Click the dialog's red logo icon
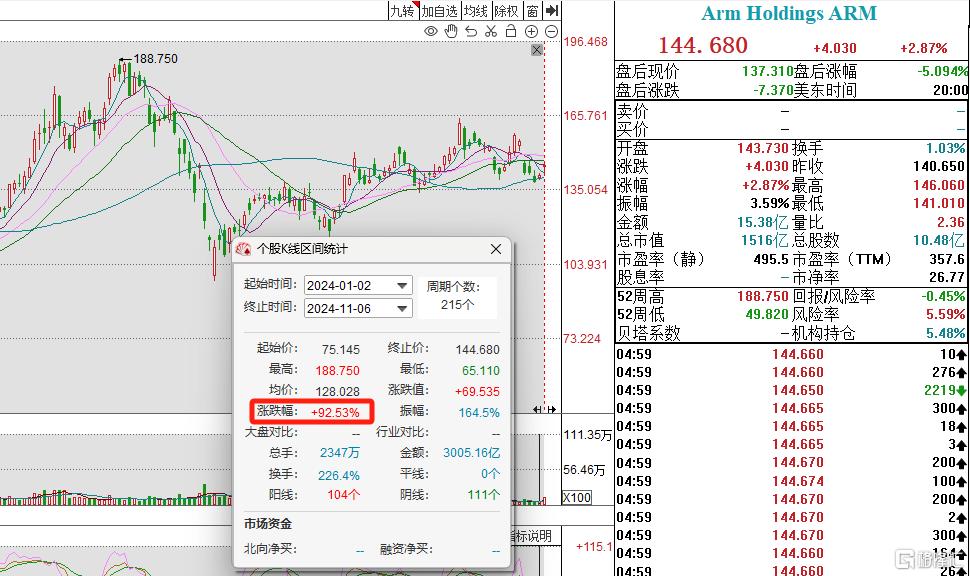Viewport: 970px width, 576px height. click(243, 249)
